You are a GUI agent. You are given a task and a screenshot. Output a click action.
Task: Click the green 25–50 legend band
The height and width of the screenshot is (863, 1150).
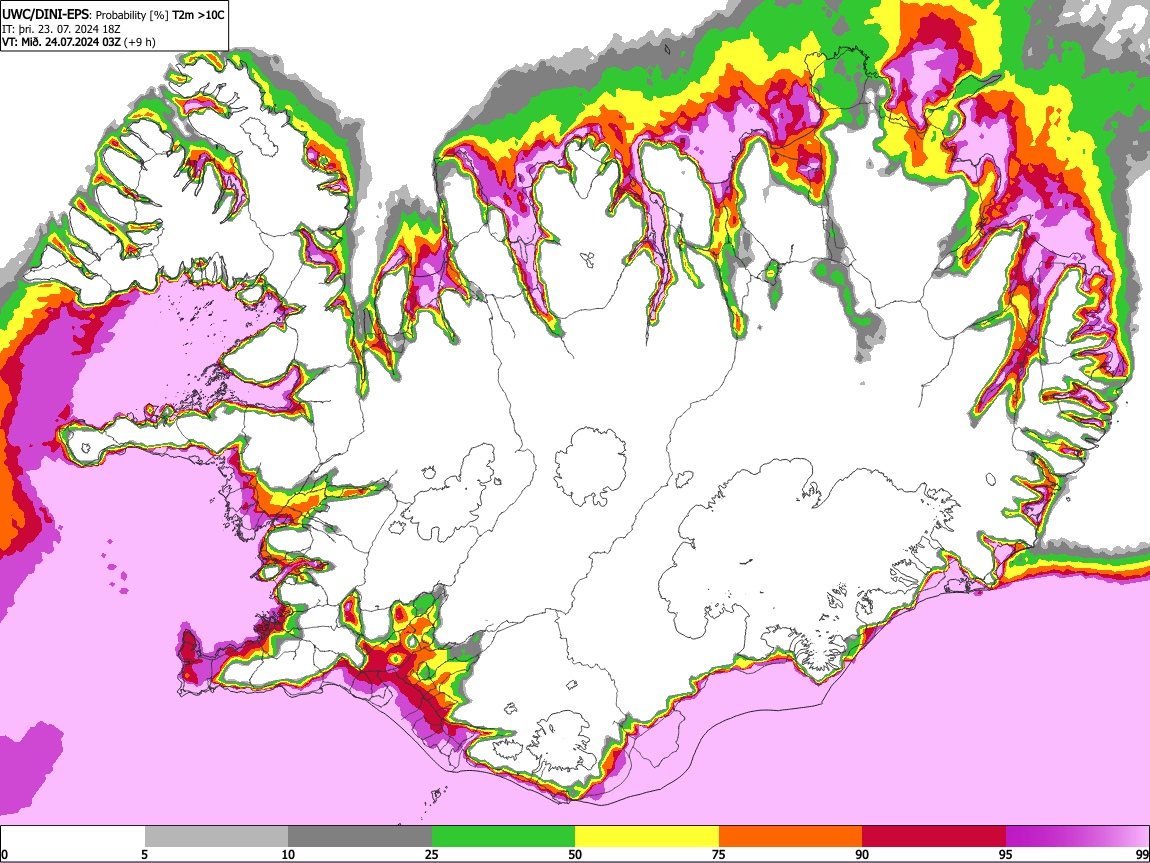pos(503,837)
